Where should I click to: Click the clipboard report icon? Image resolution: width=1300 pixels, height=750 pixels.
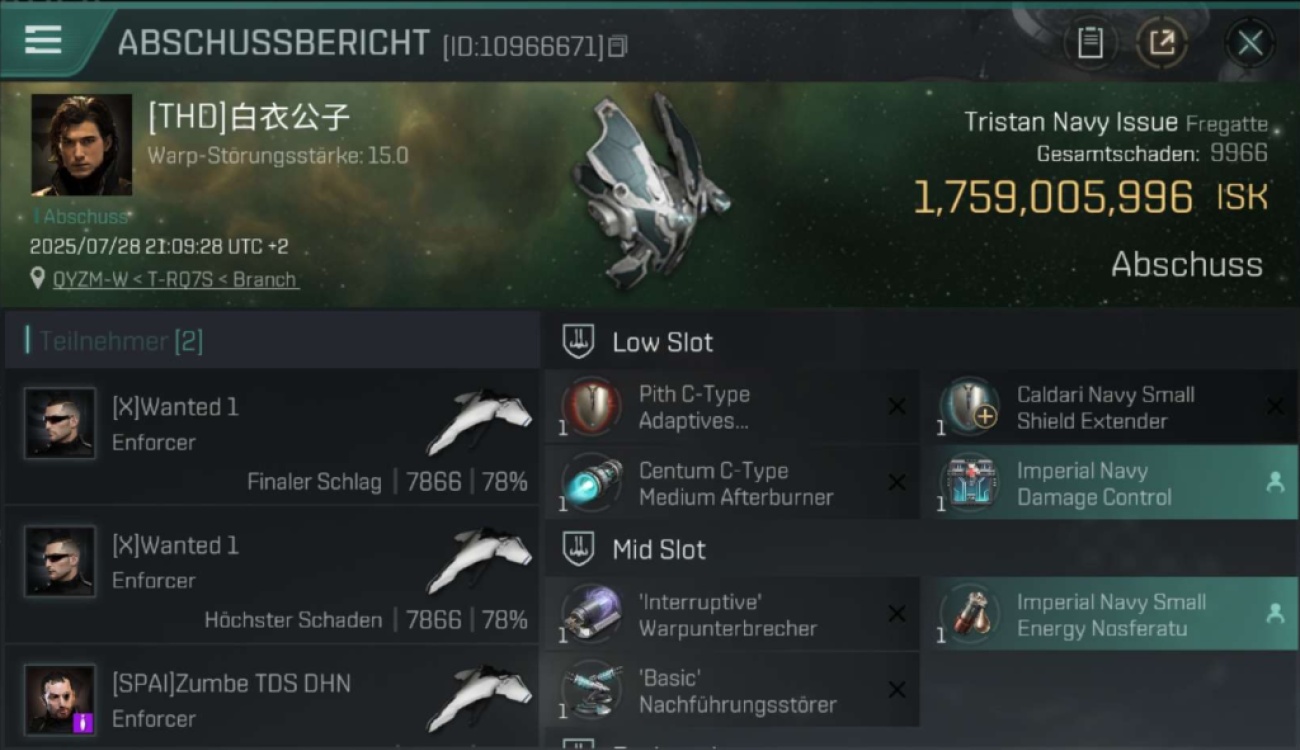pos(1090,43)
